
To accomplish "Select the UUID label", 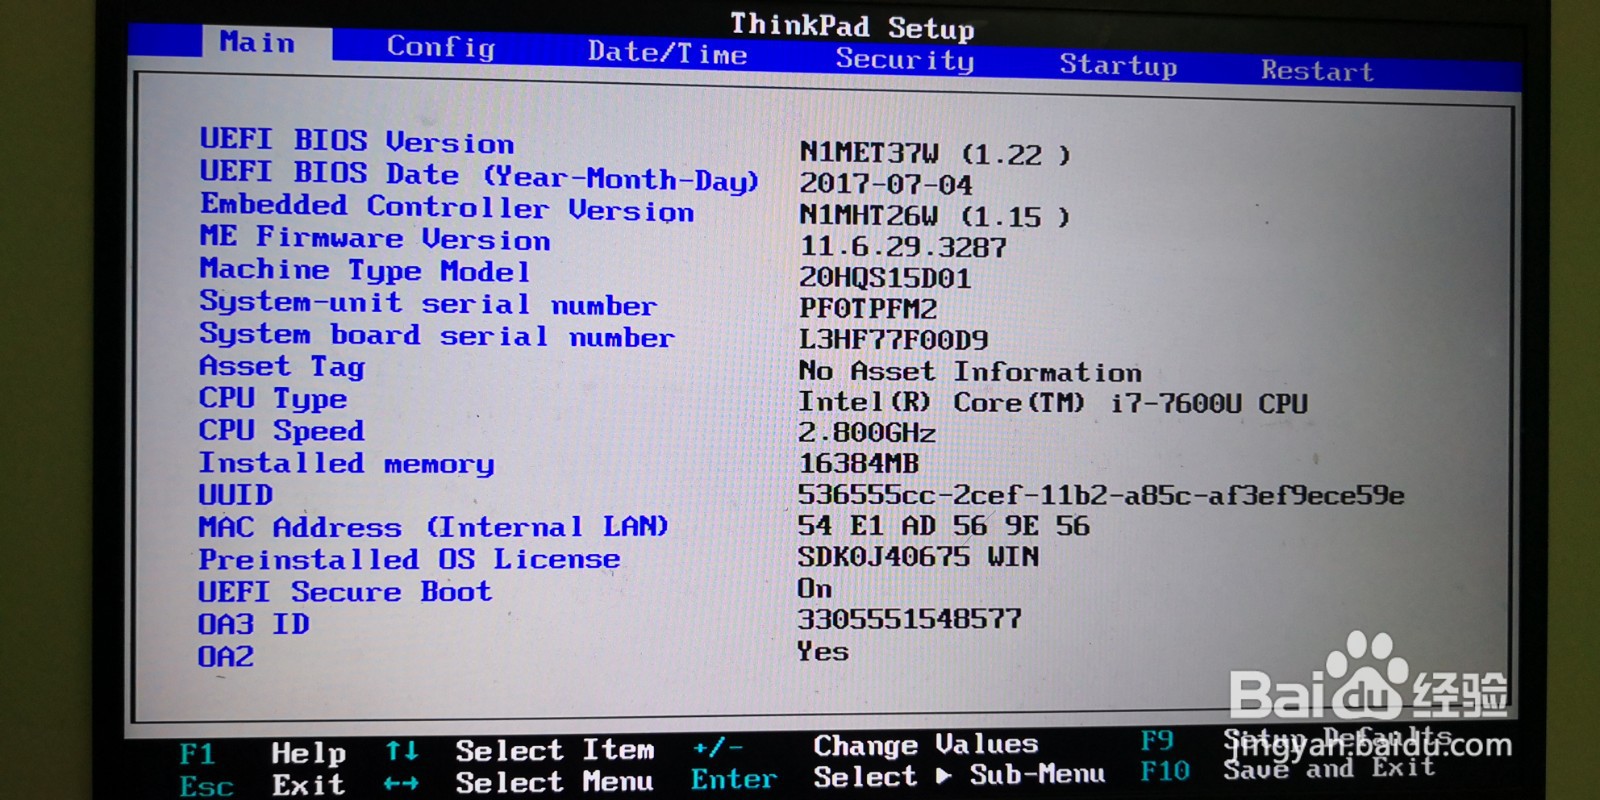I will (x=235, y=495).
